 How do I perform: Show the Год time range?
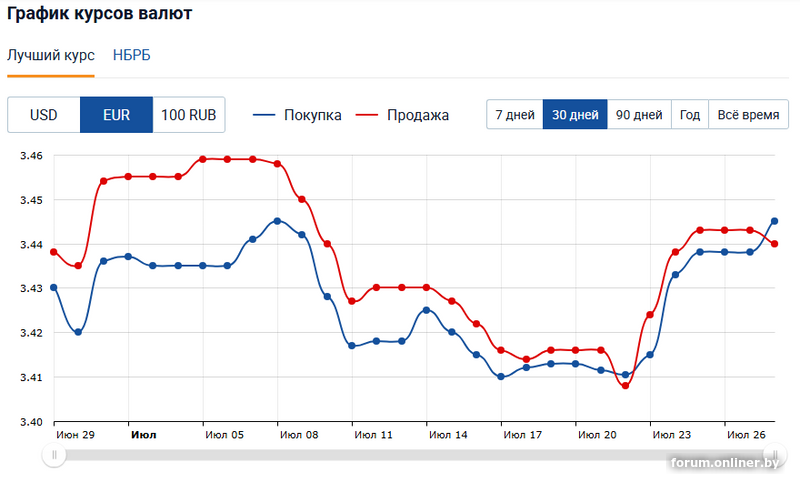690,115
